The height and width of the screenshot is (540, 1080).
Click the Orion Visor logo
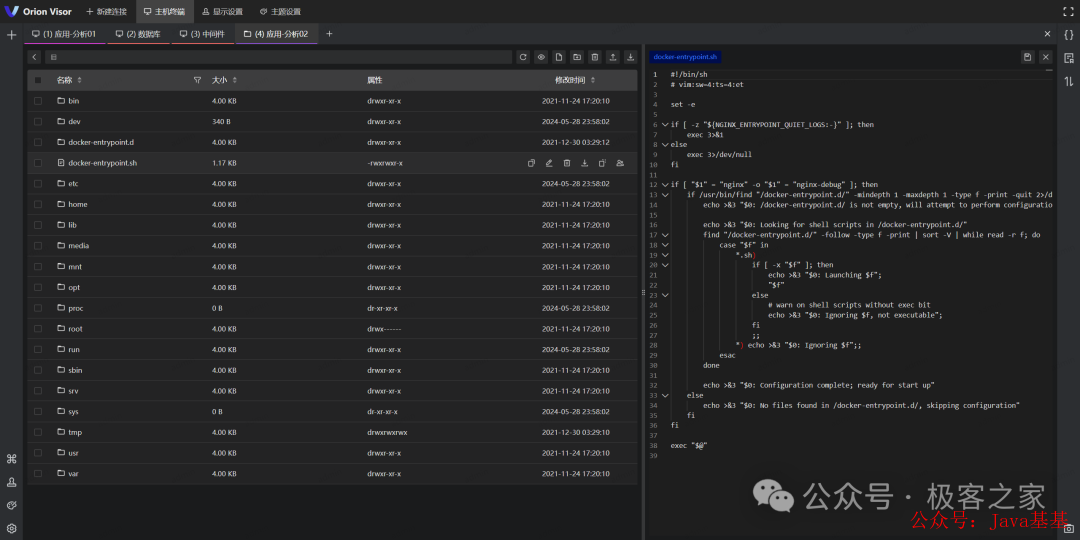click(38, 12)
